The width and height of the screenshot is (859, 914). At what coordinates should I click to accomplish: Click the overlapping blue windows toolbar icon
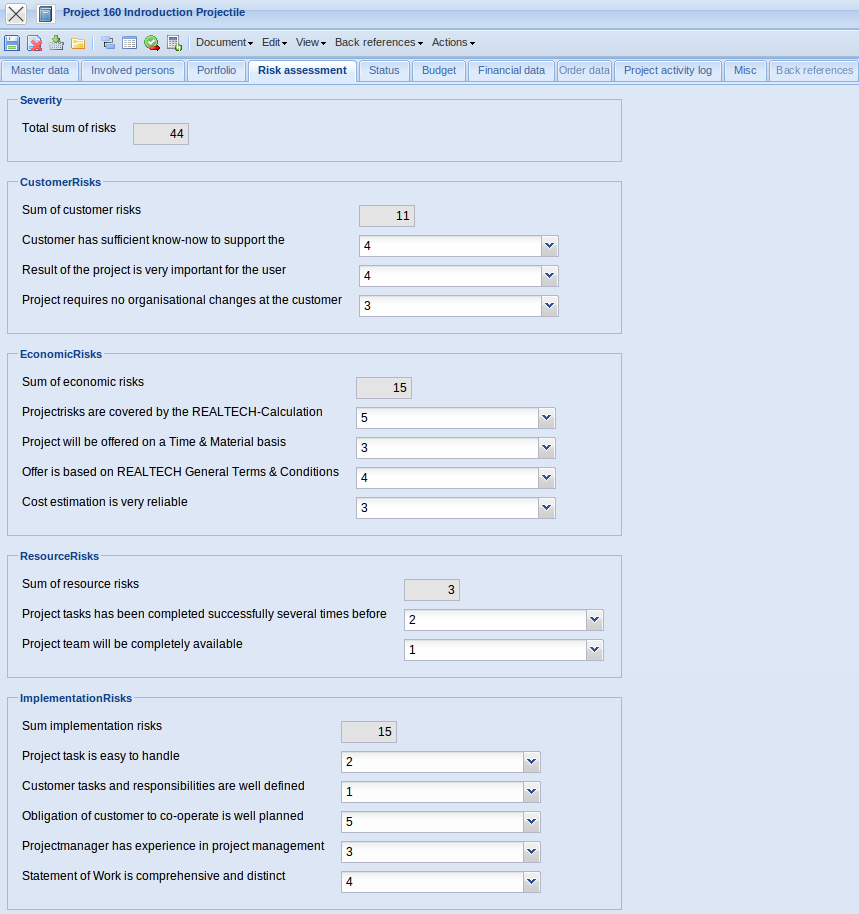point(108,43)
